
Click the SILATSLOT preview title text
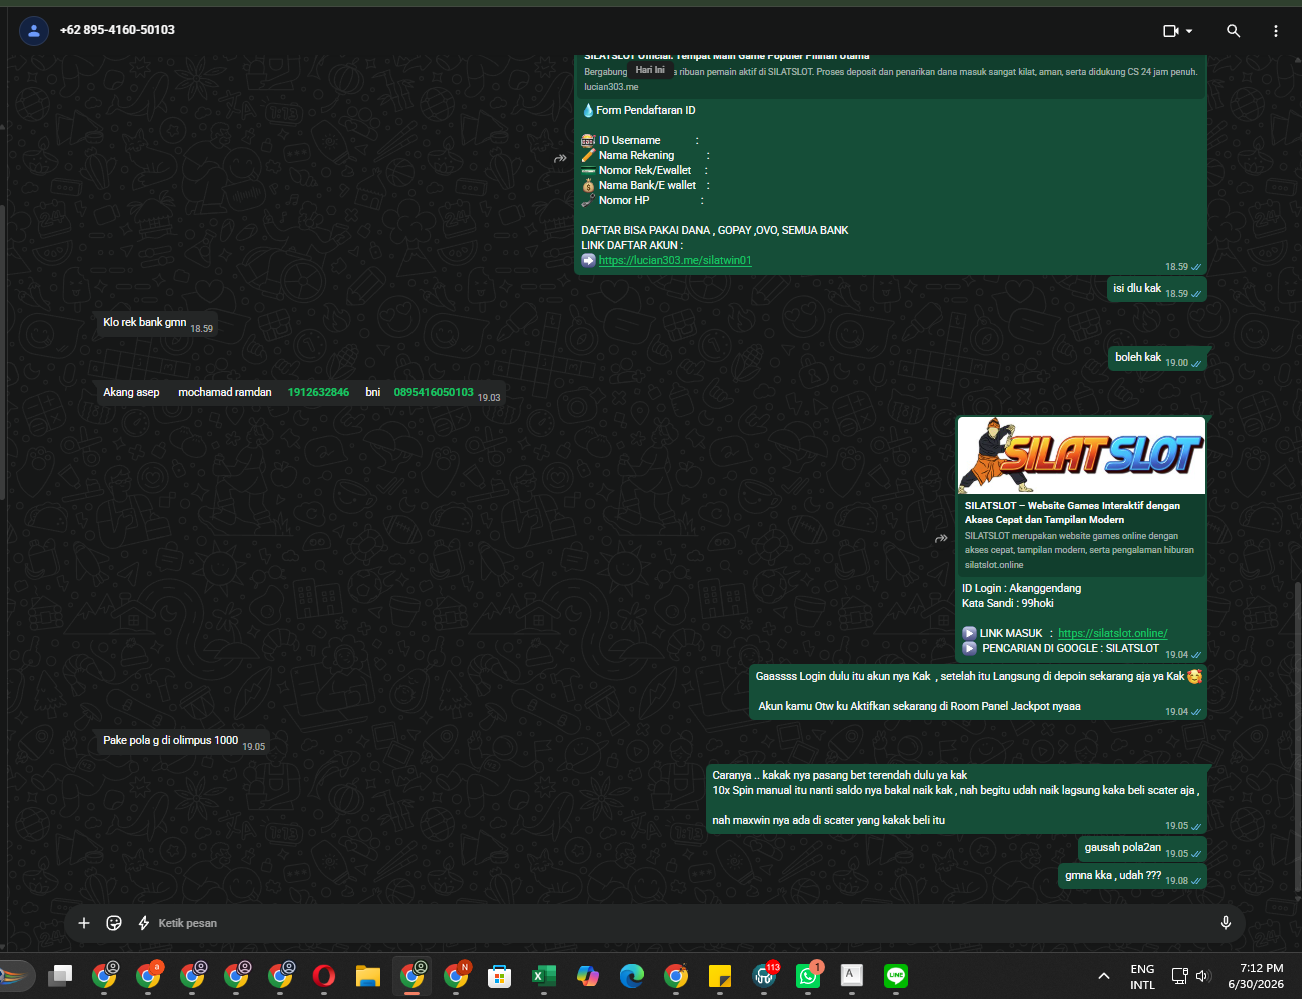[x=1072, y=512]
